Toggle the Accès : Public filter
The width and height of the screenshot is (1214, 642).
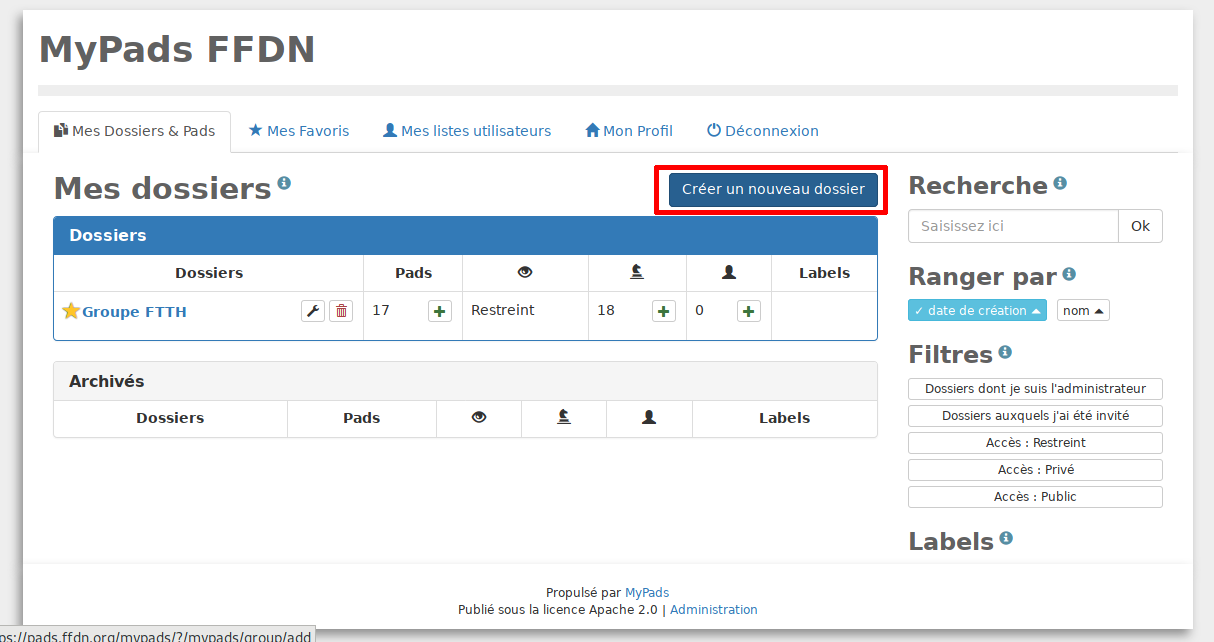(x=1035, y=497)
